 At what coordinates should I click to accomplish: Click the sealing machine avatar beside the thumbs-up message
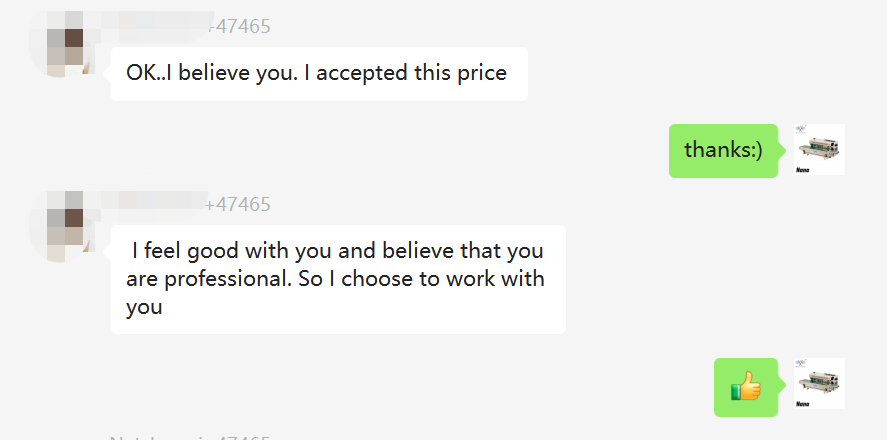pos(818,383)
